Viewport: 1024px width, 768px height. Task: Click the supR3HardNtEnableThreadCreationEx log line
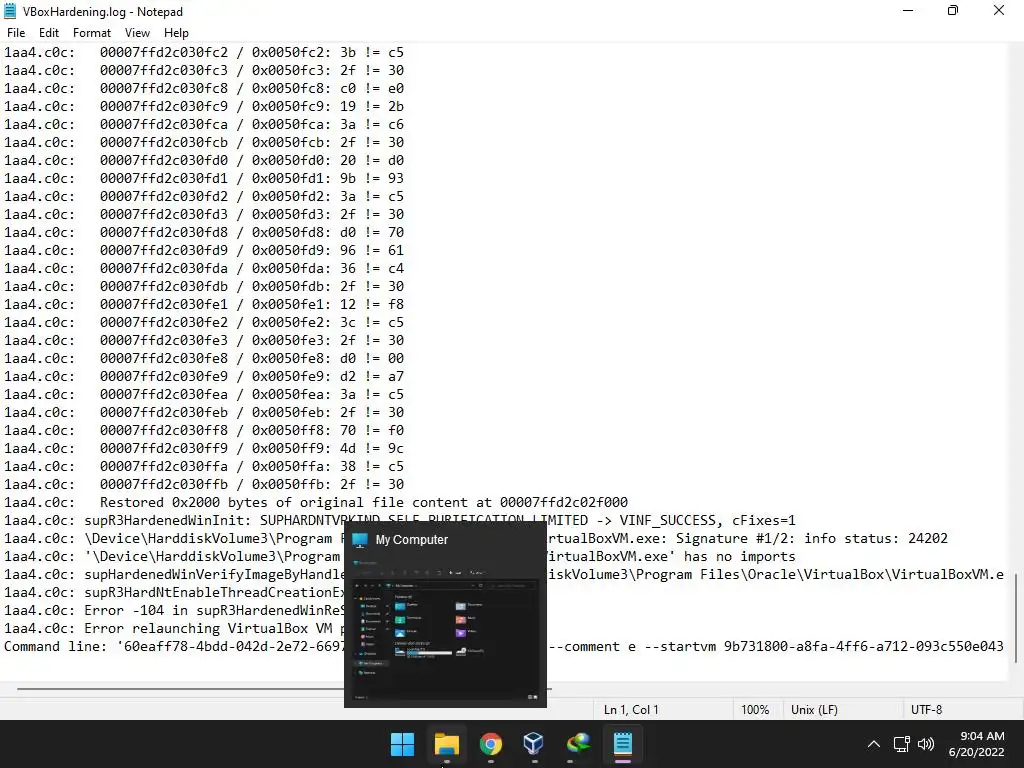pos(174,592)
